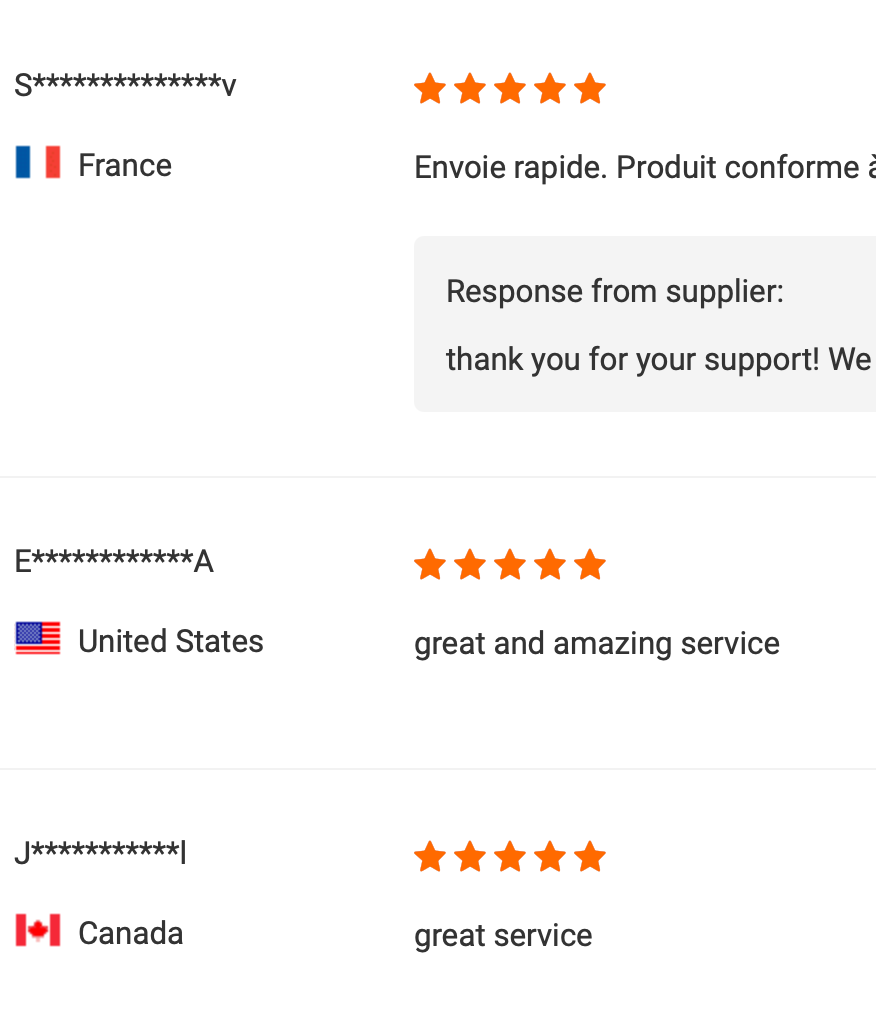
Task: Click fifth star in Canada review rating
Action: point(590,856)
